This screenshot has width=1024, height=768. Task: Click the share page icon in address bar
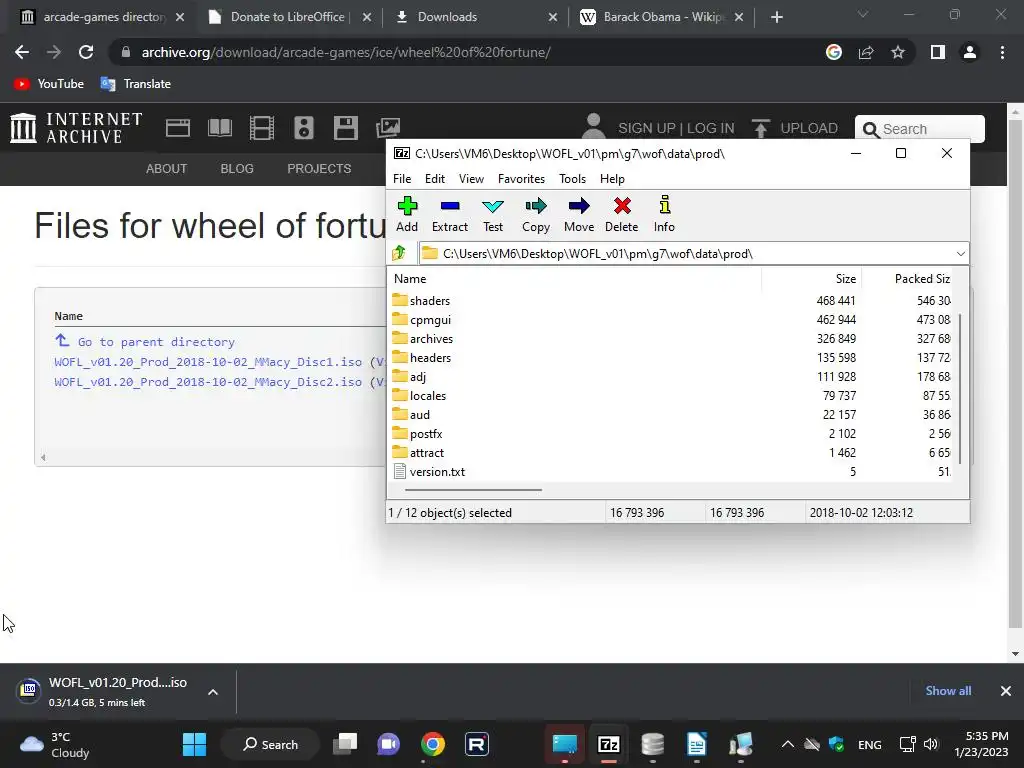click(x=866, y=52)
